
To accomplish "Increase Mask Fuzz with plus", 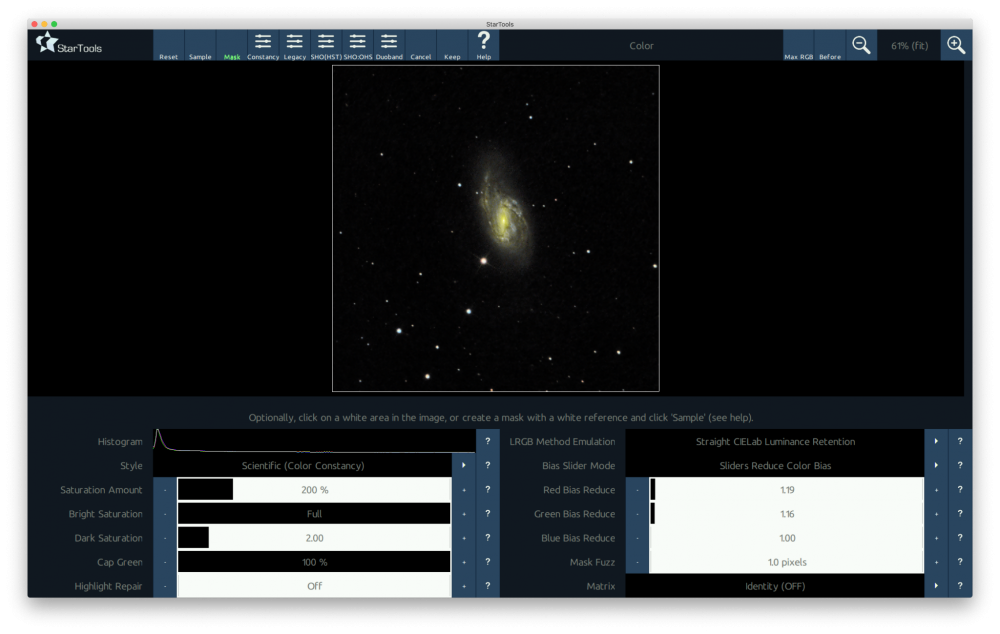I will coord(936,563).
